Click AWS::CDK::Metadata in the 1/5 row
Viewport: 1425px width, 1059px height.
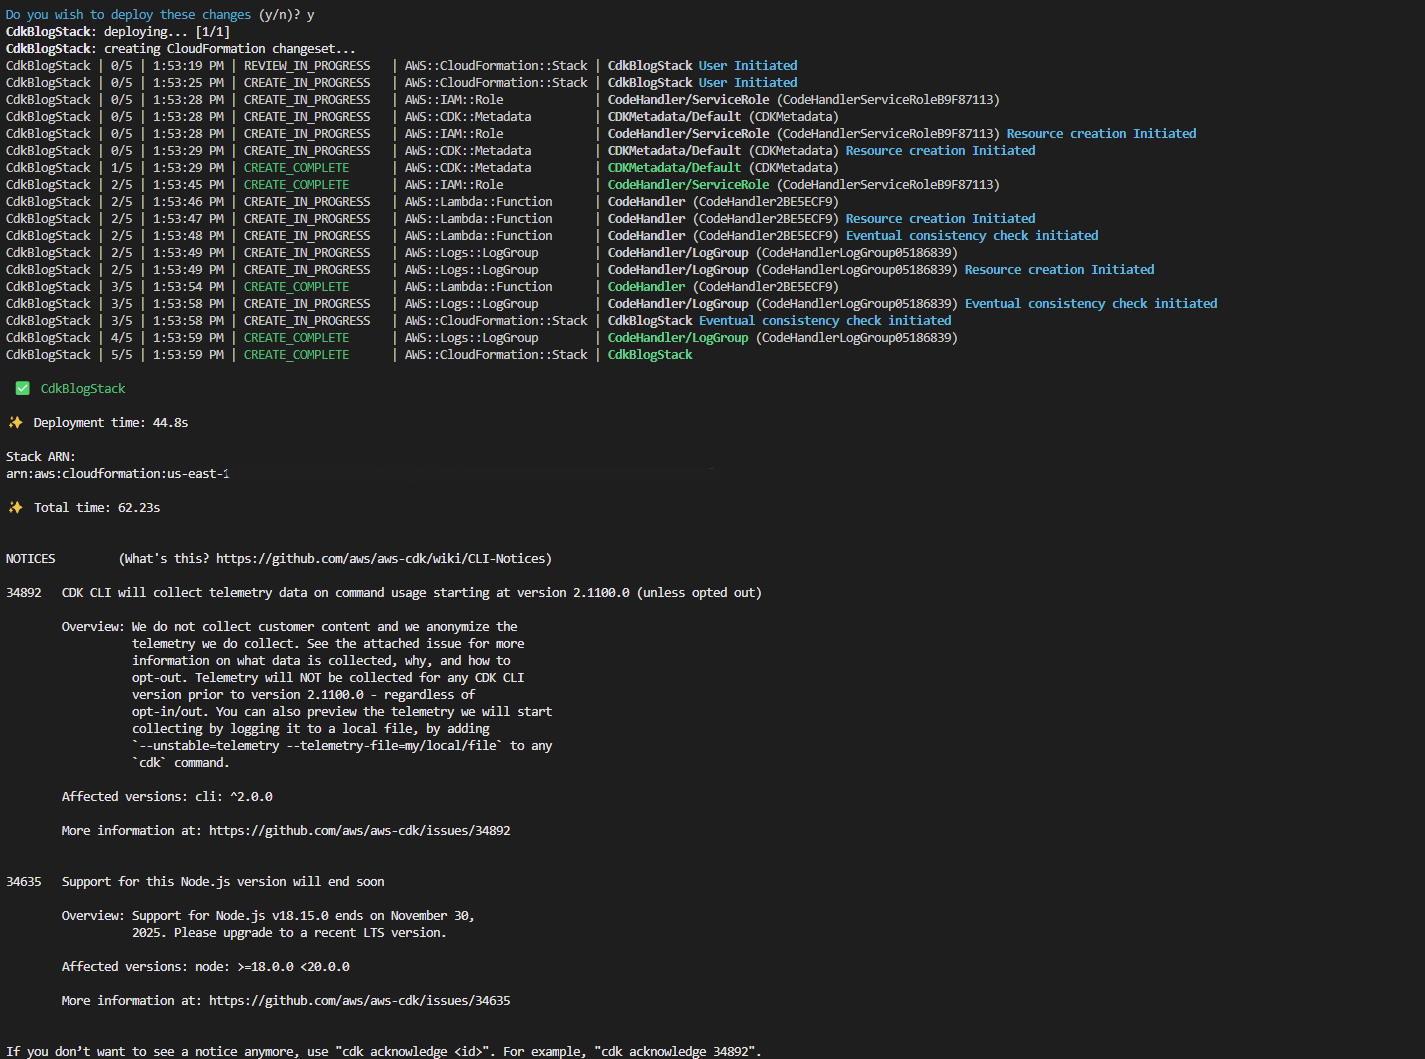click(x=467, y=167)
